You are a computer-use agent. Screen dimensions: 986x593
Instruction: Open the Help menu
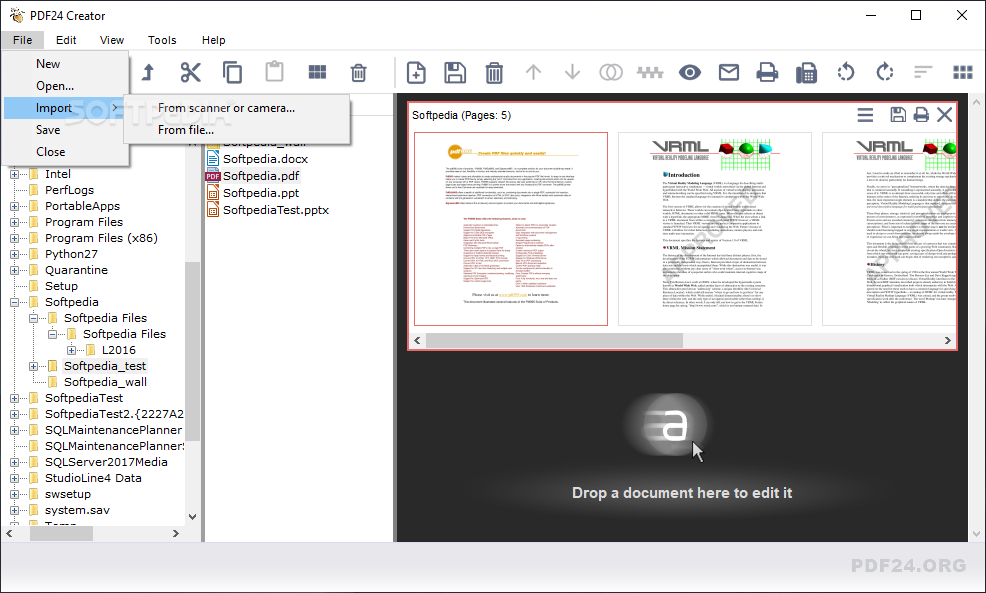tap(214, 40)
